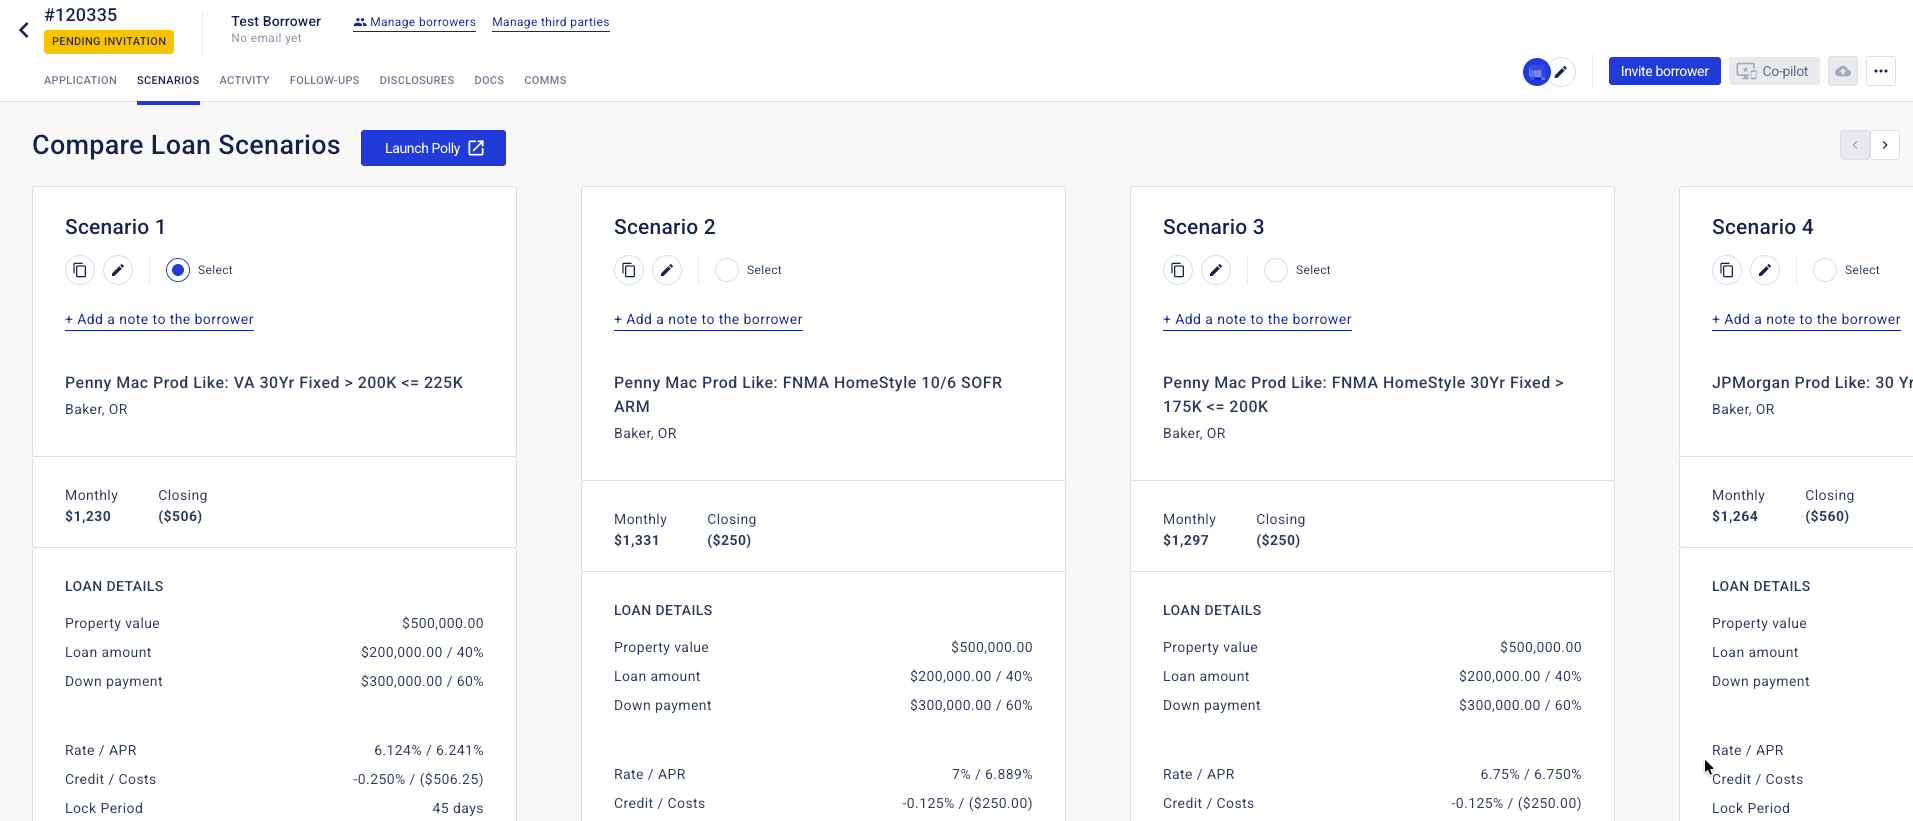1913x821 pixels.
Task: Click Scenario 1 product name VA 30Yr Fixed
Action: [x=264, y=383]
